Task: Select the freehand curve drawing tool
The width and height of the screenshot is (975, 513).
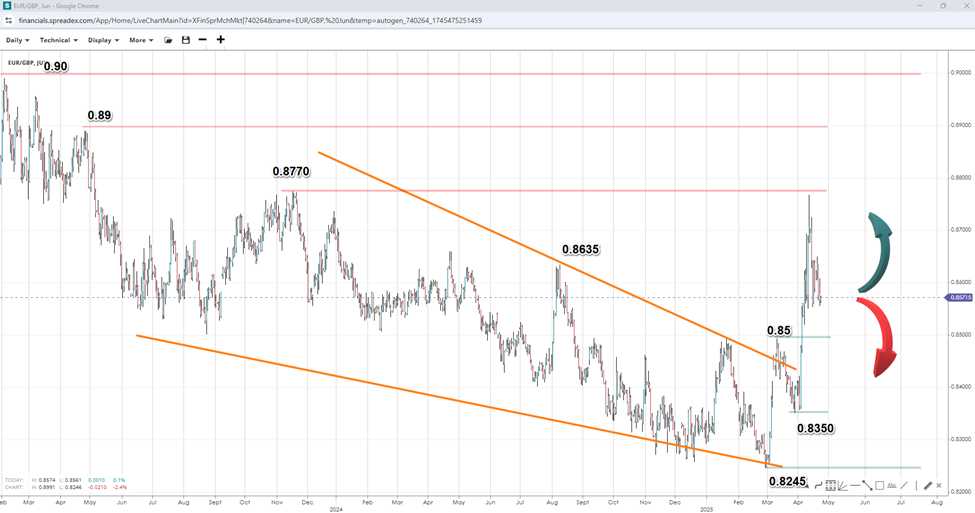Action: (x=816, y=485)
